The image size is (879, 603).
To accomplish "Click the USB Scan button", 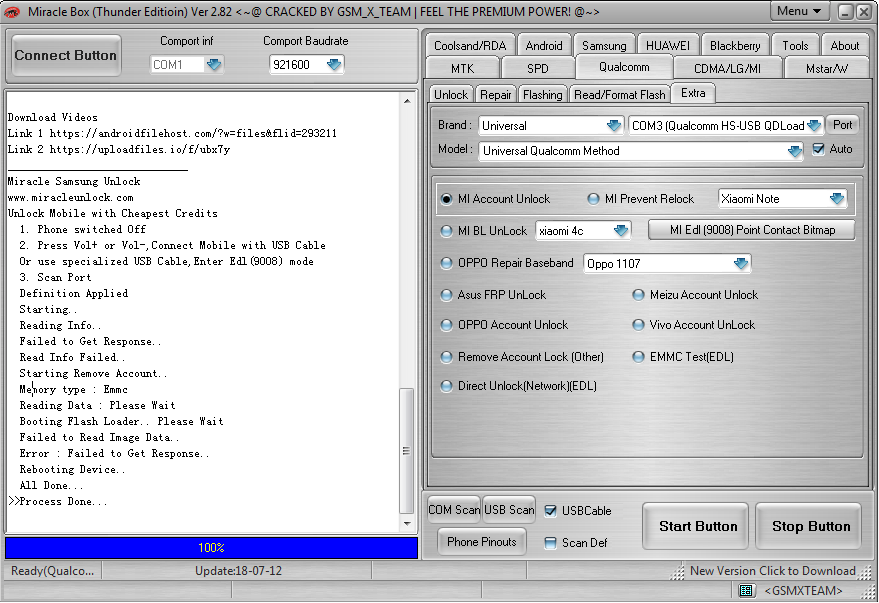I will (509, 510).
